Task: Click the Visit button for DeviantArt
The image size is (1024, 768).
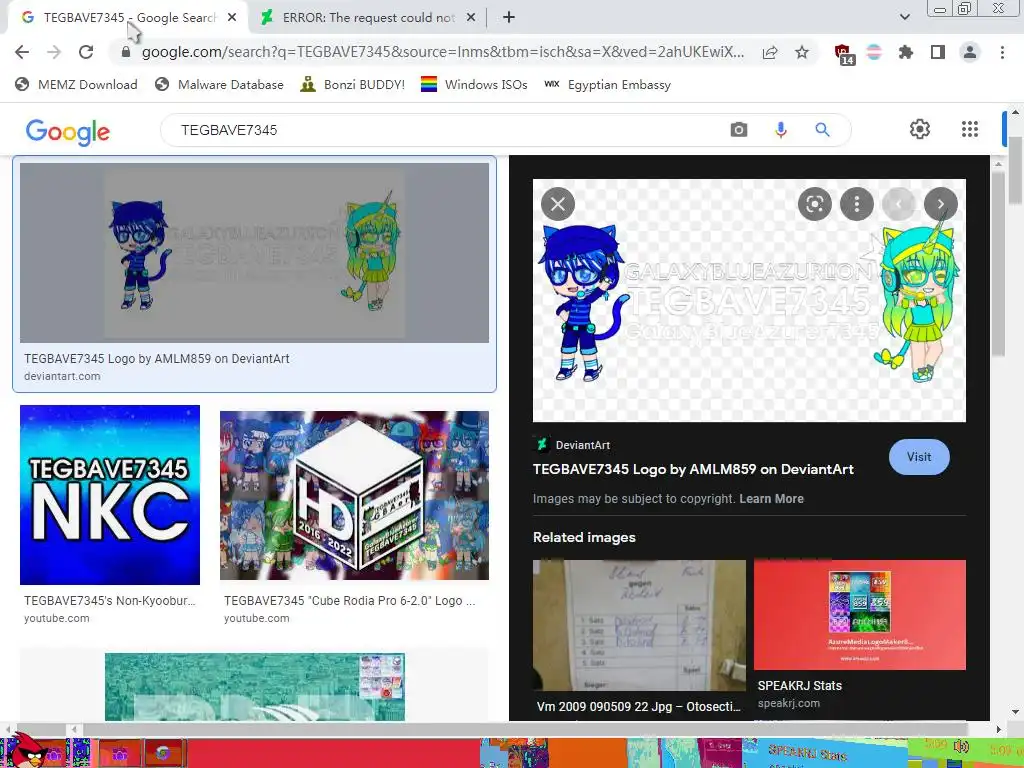Action: pos(919,457)
